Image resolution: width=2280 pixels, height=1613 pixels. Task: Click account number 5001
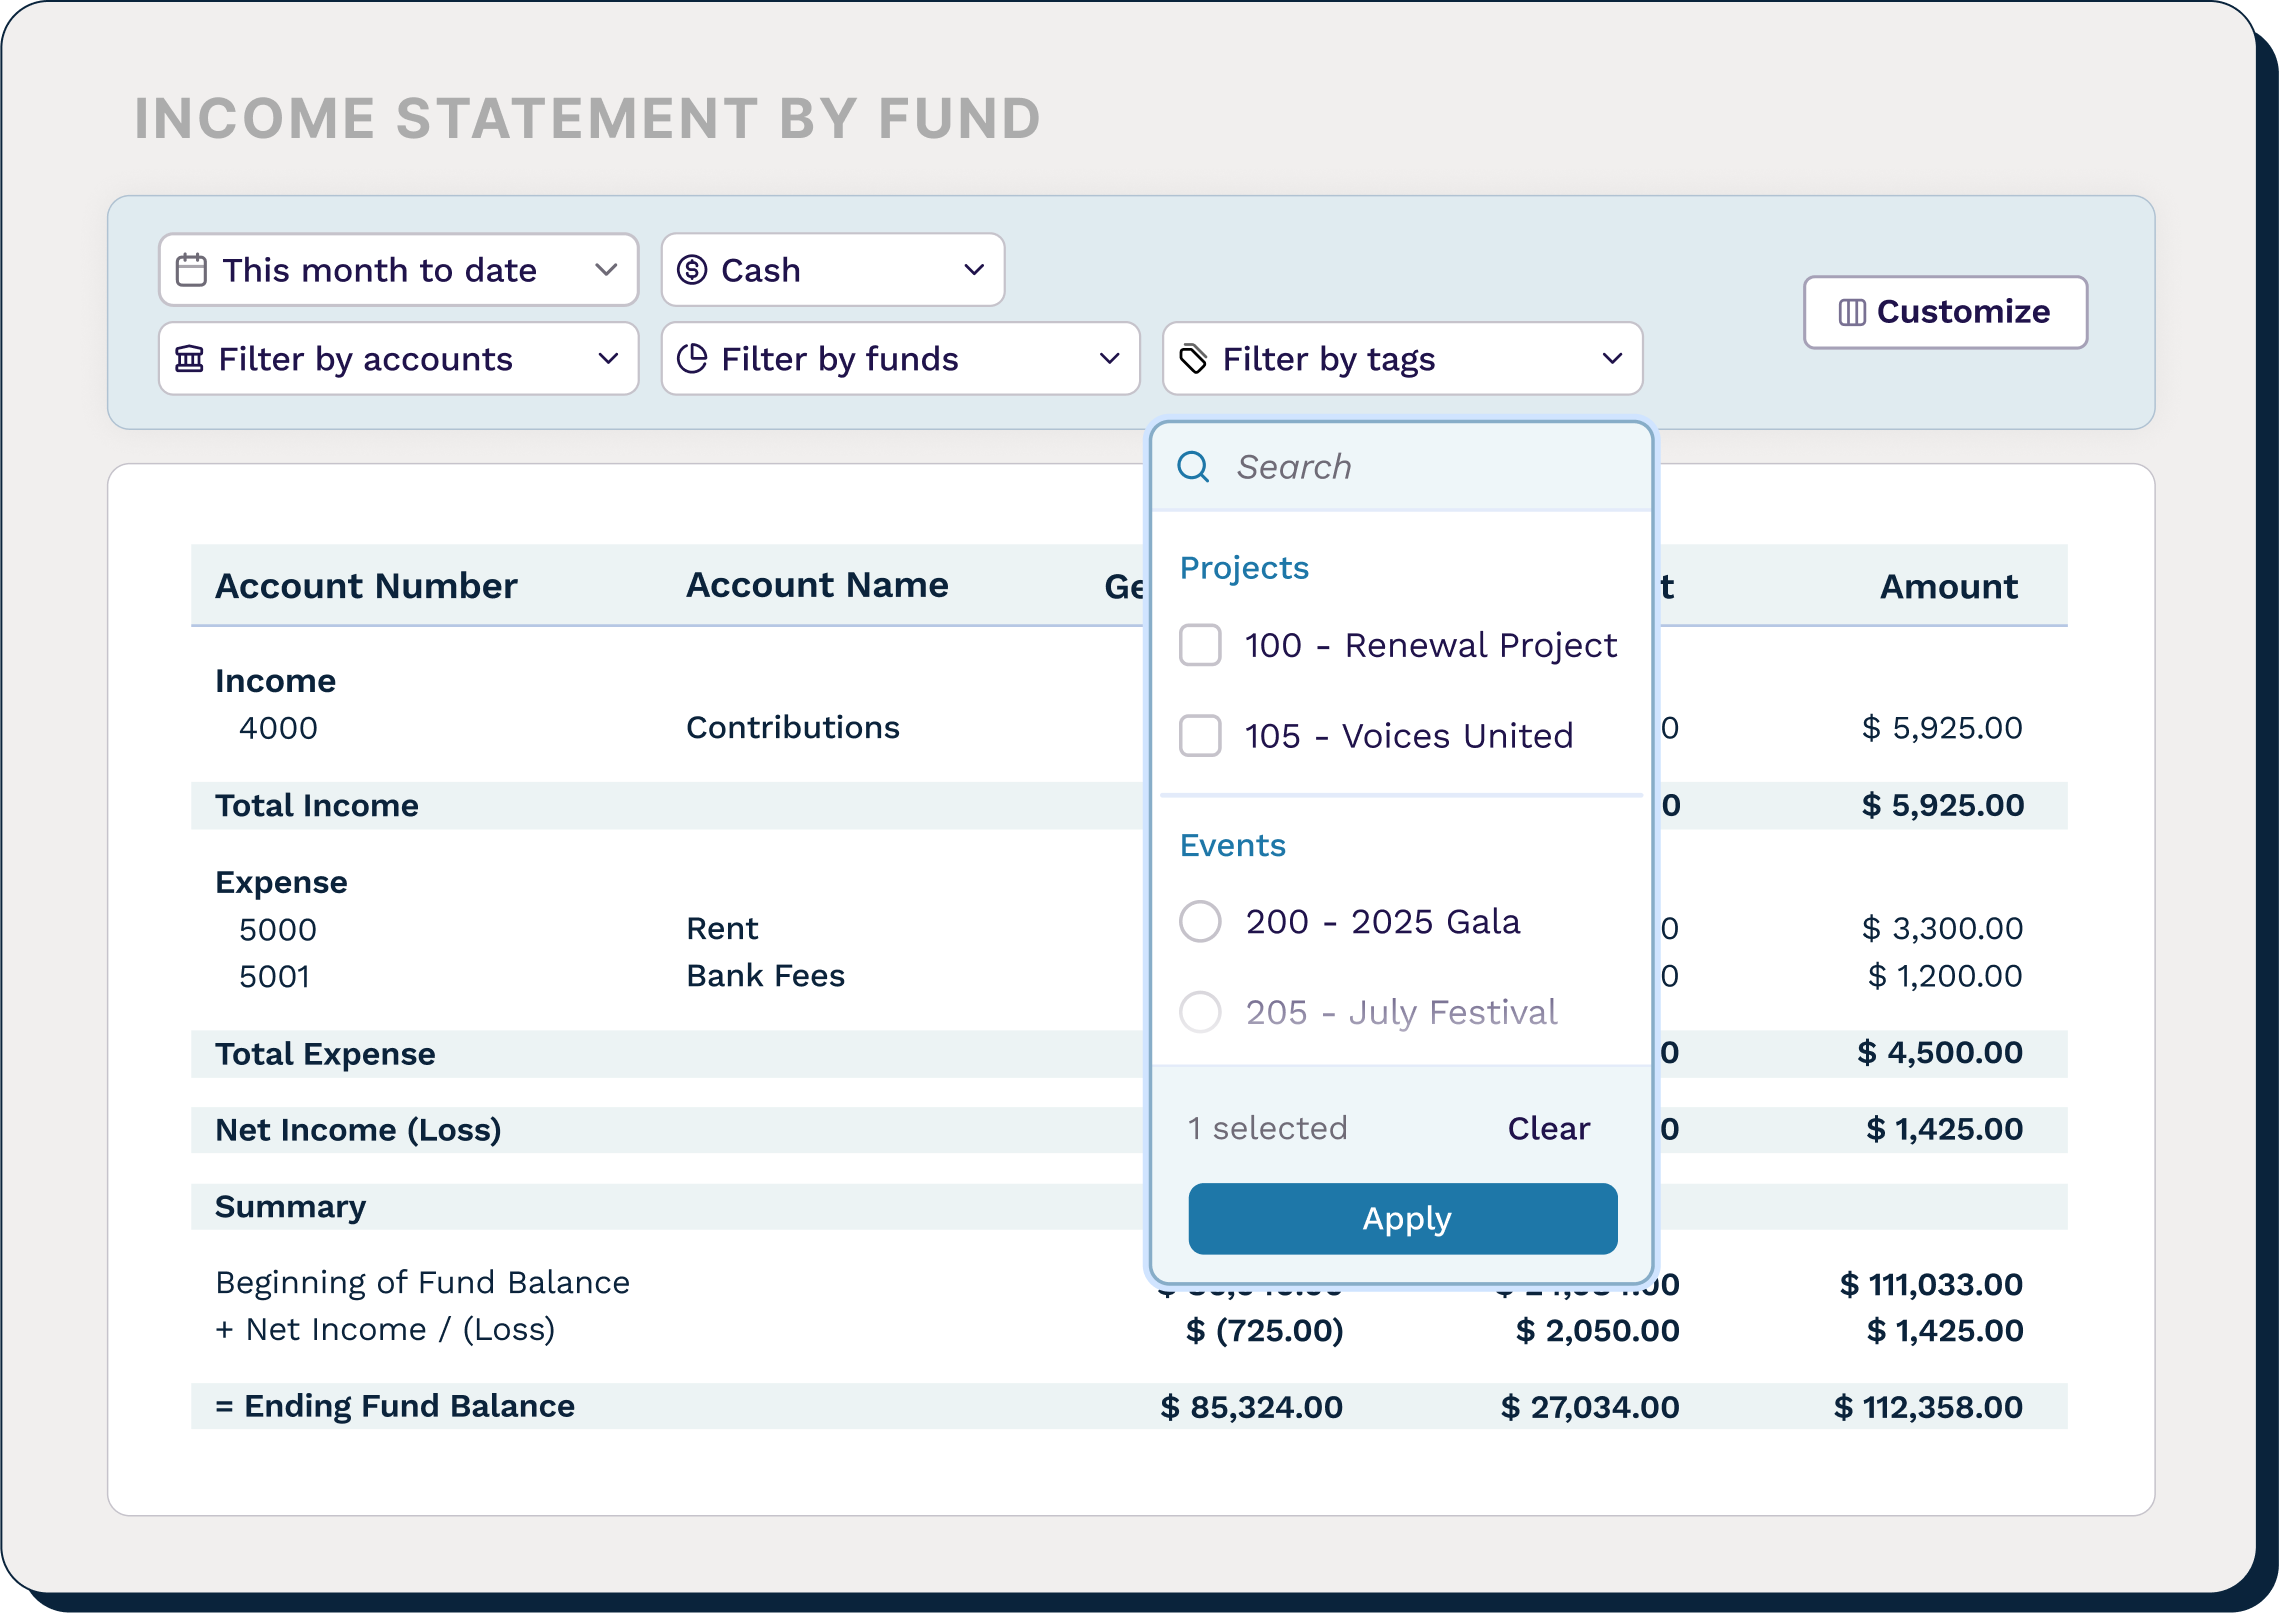[274, 976]
